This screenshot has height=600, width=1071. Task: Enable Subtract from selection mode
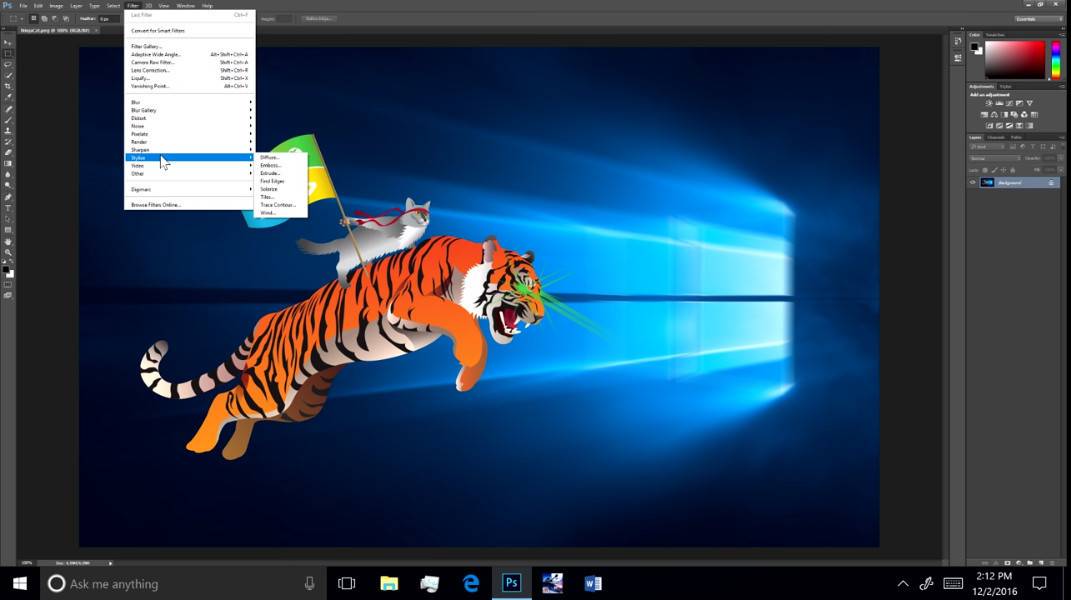(x=55, y=18)
